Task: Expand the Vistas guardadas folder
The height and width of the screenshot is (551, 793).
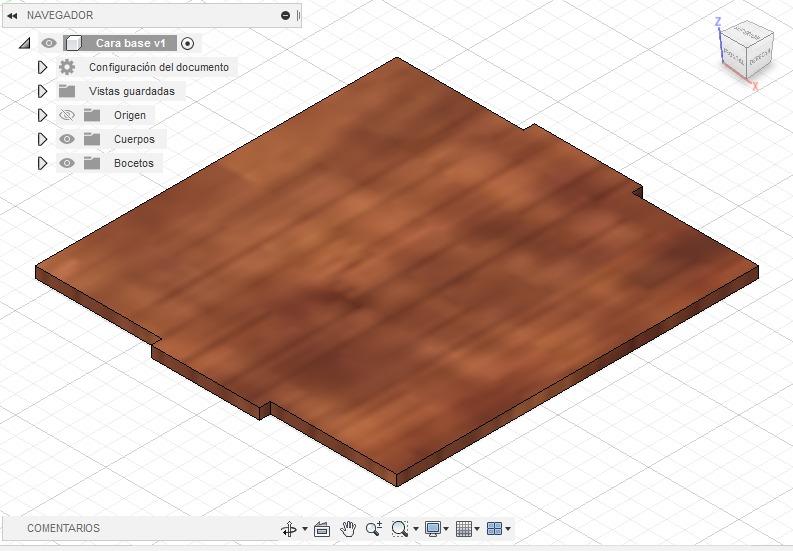Action: (x=42, y=91)
